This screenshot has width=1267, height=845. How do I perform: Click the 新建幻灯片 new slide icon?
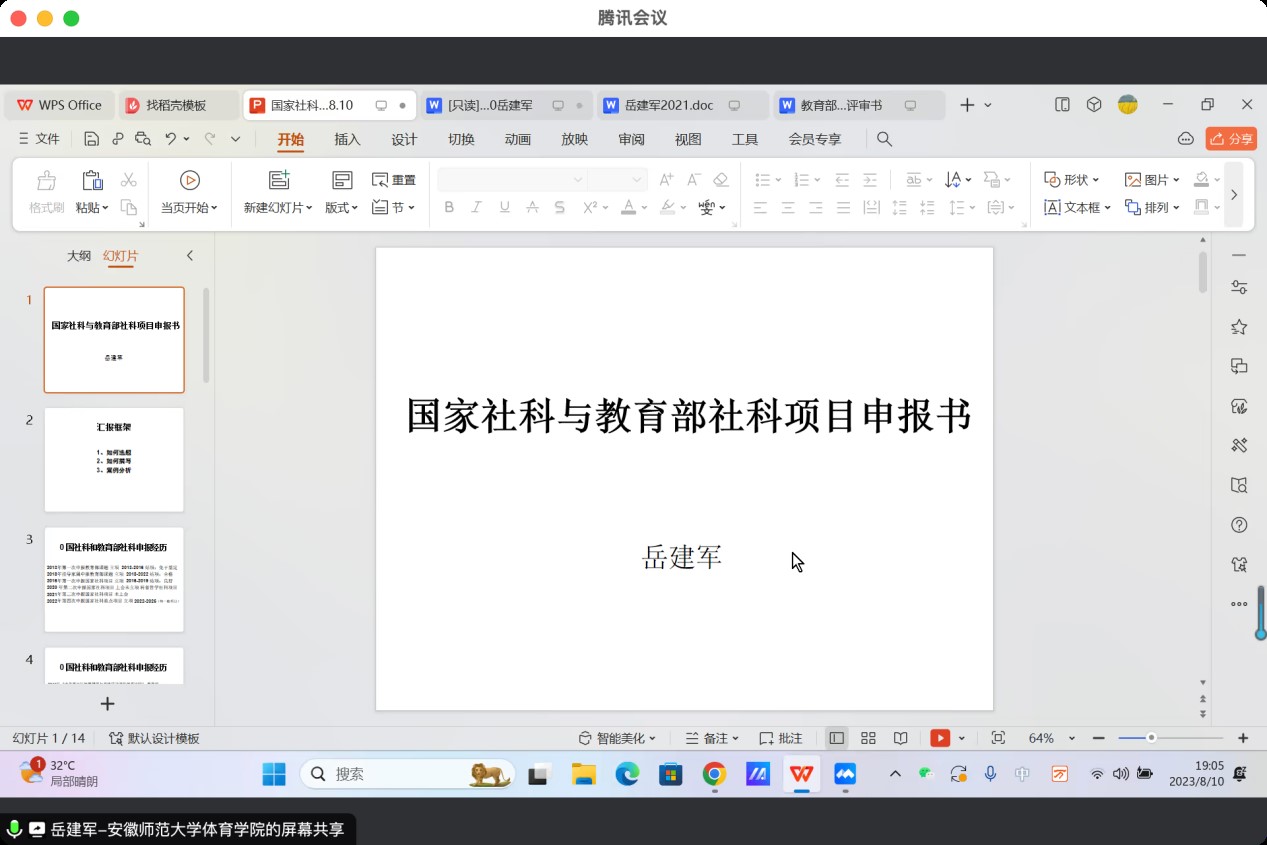tap(279, 180)
